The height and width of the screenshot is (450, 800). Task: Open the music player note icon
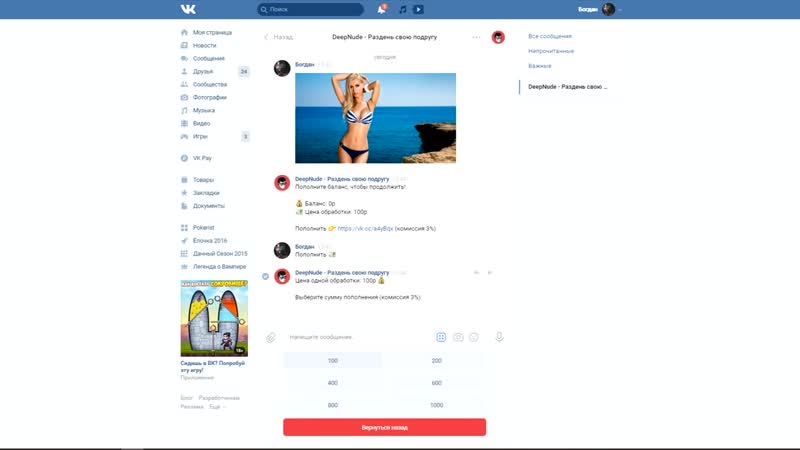coord(403,9)
